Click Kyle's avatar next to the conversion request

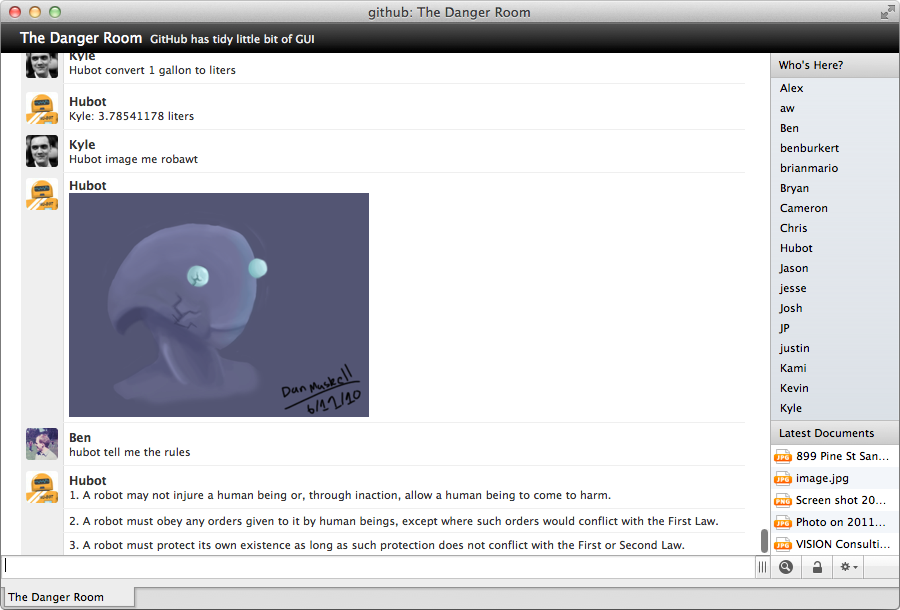tap(41, 63)
